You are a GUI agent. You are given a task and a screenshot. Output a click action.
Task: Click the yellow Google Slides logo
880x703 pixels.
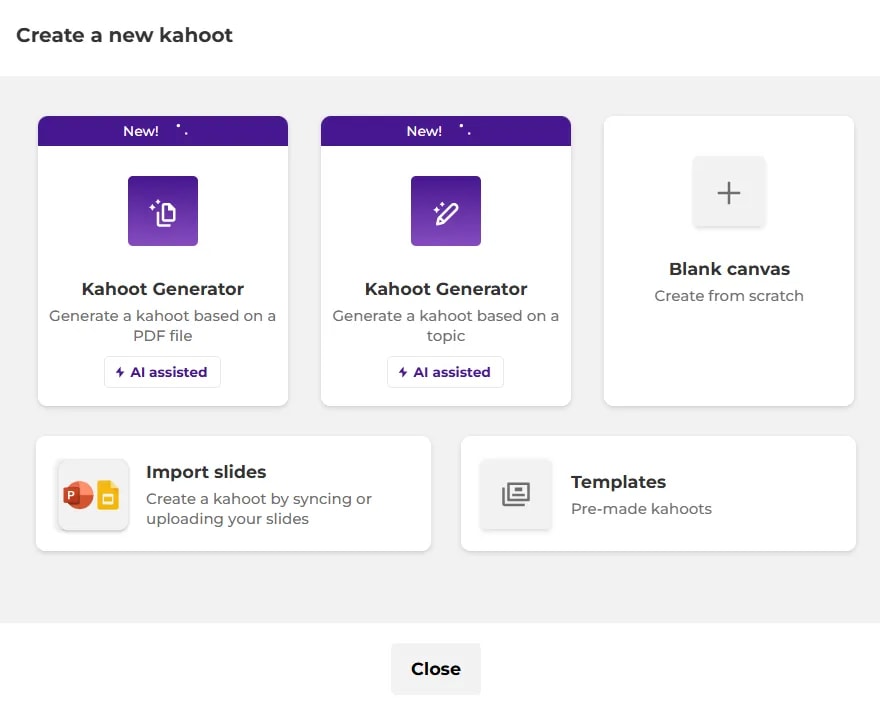click(108, 495)
